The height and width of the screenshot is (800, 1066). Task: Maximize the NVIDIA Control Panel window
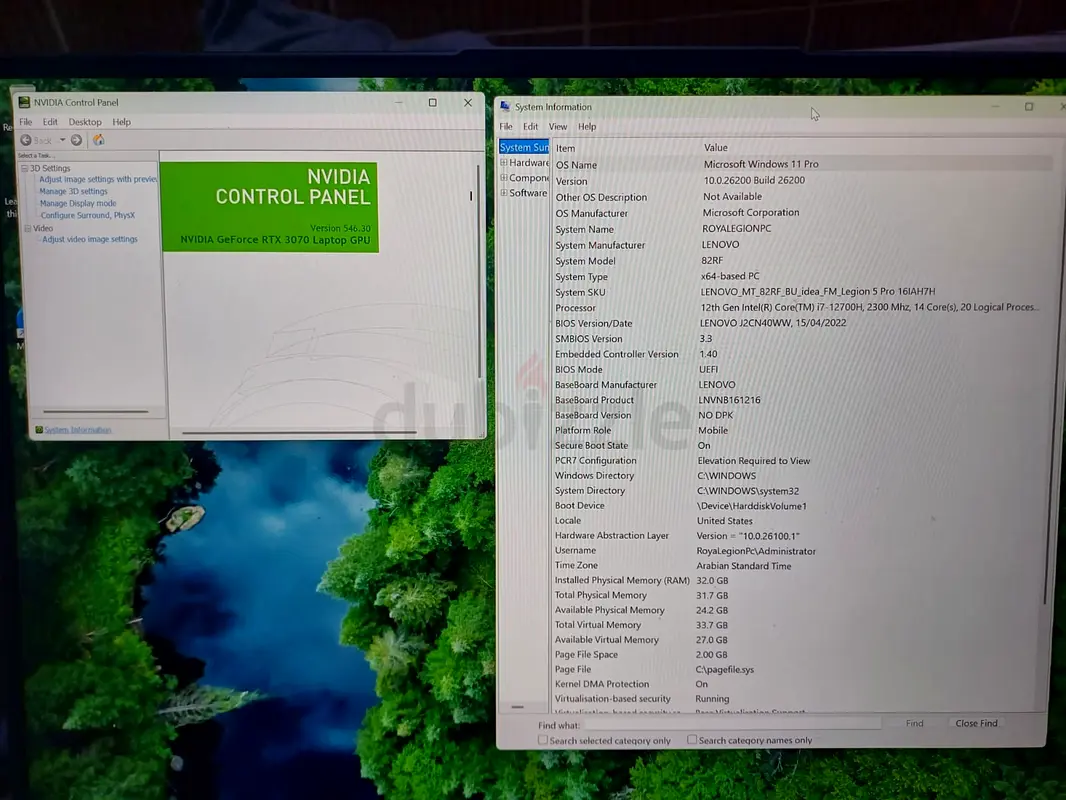432,103
